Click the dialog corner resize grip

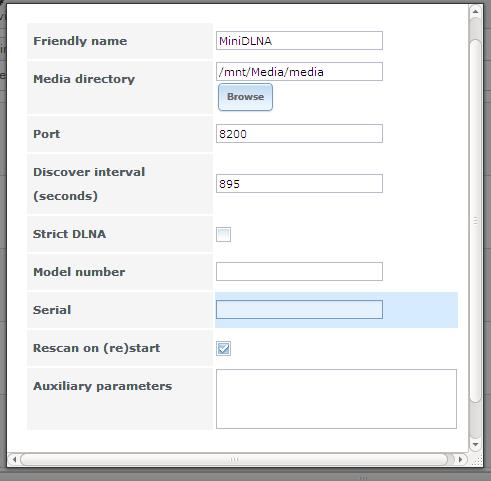click(x=477, y=460)
